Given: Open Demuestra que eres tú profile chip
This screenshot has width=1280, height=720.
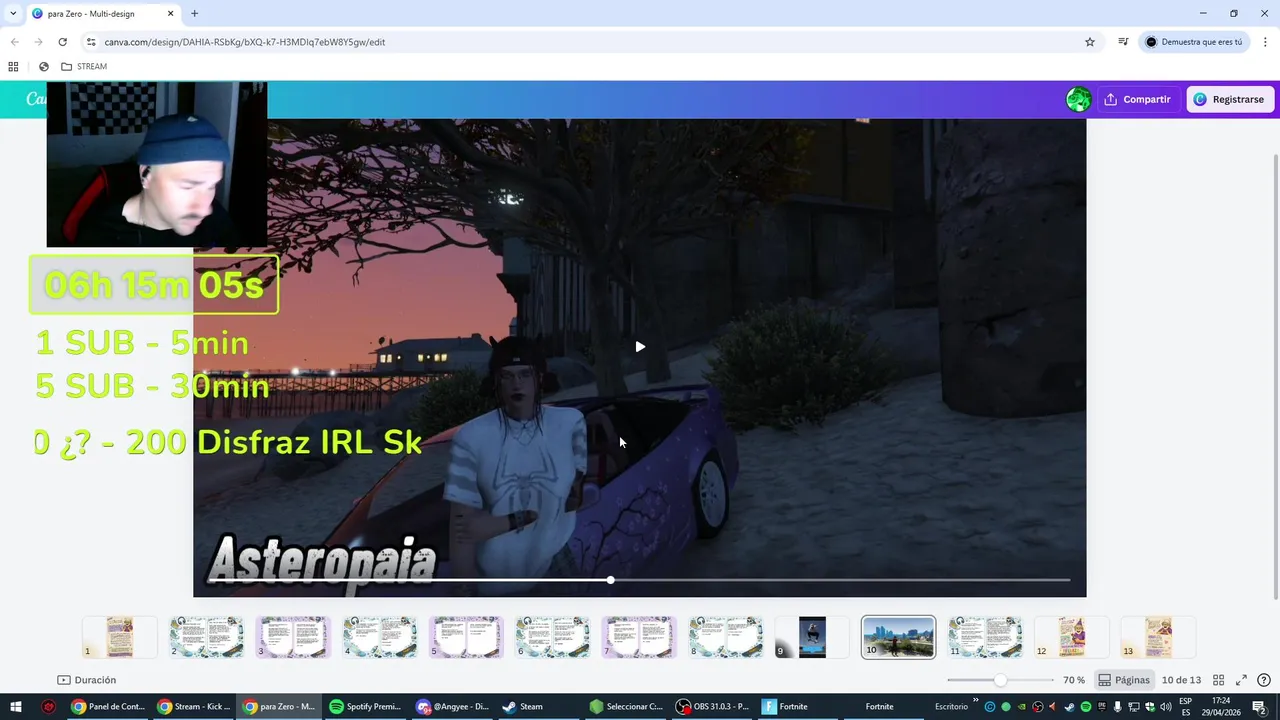Looking at the screenshot, I should 1194,42.
